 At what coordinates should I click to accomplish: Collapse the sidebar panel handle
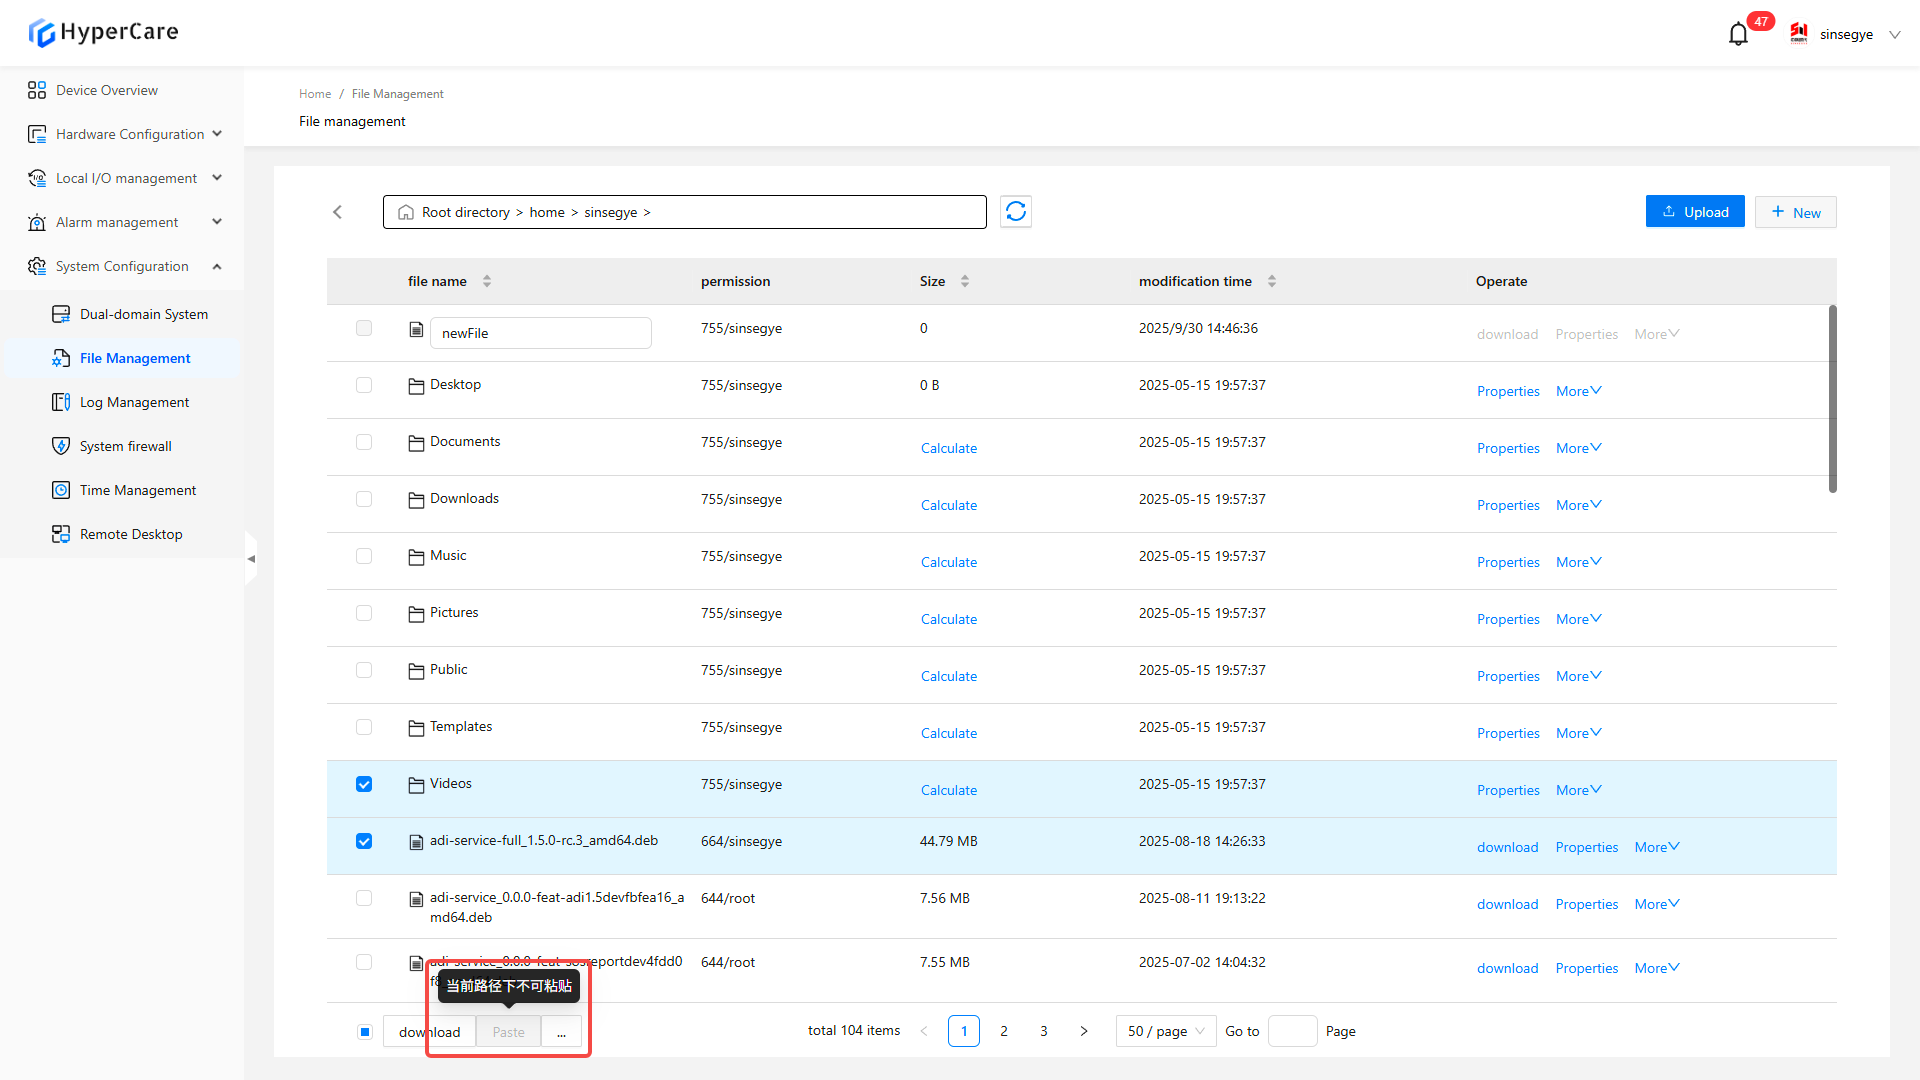coord(251,559)
